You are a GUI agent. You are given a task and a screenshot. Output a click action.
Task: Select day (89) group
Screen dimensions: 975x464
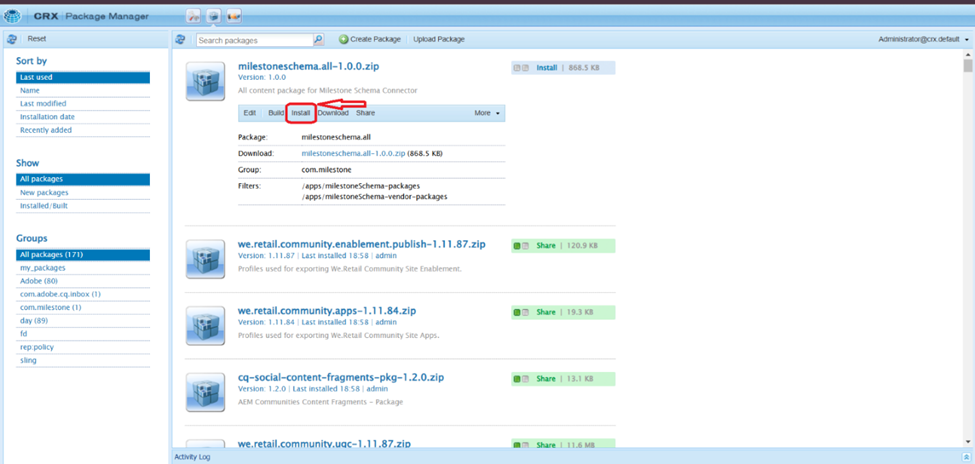(83, 321)
